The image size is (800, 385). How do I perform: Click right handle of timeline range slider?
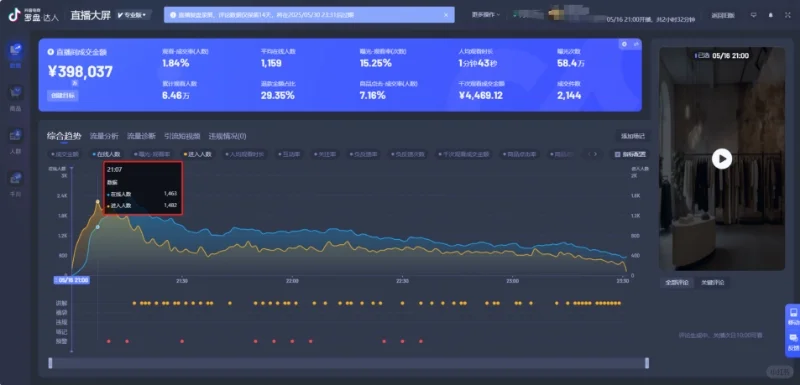click(x=647, y=363)
